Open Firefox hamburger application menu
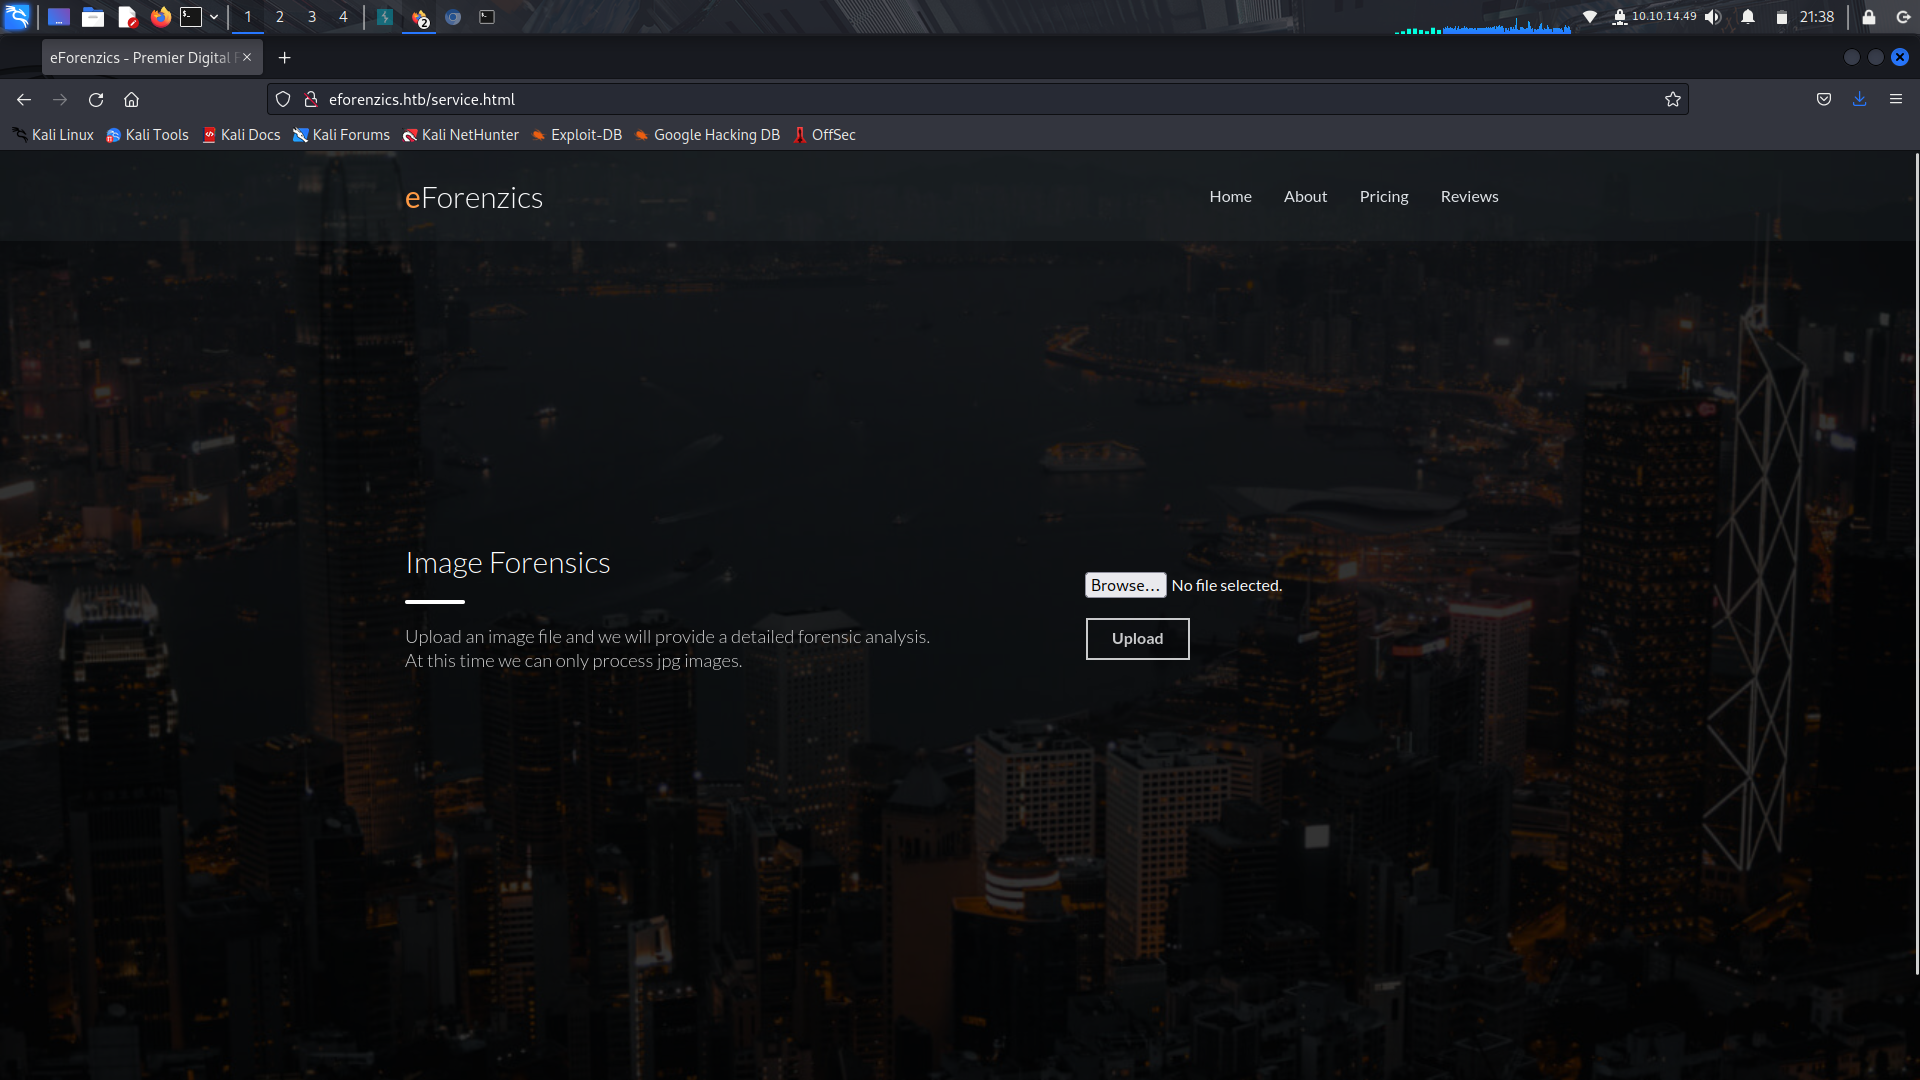The image size is (1920, 1080). click(1895, 99)
